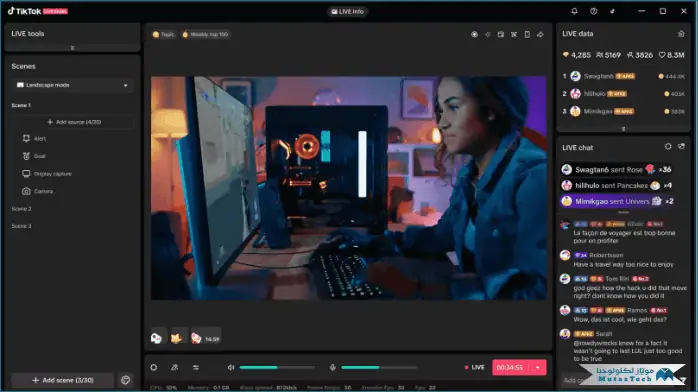Open the LIVE chat settings circle icon

668,146
